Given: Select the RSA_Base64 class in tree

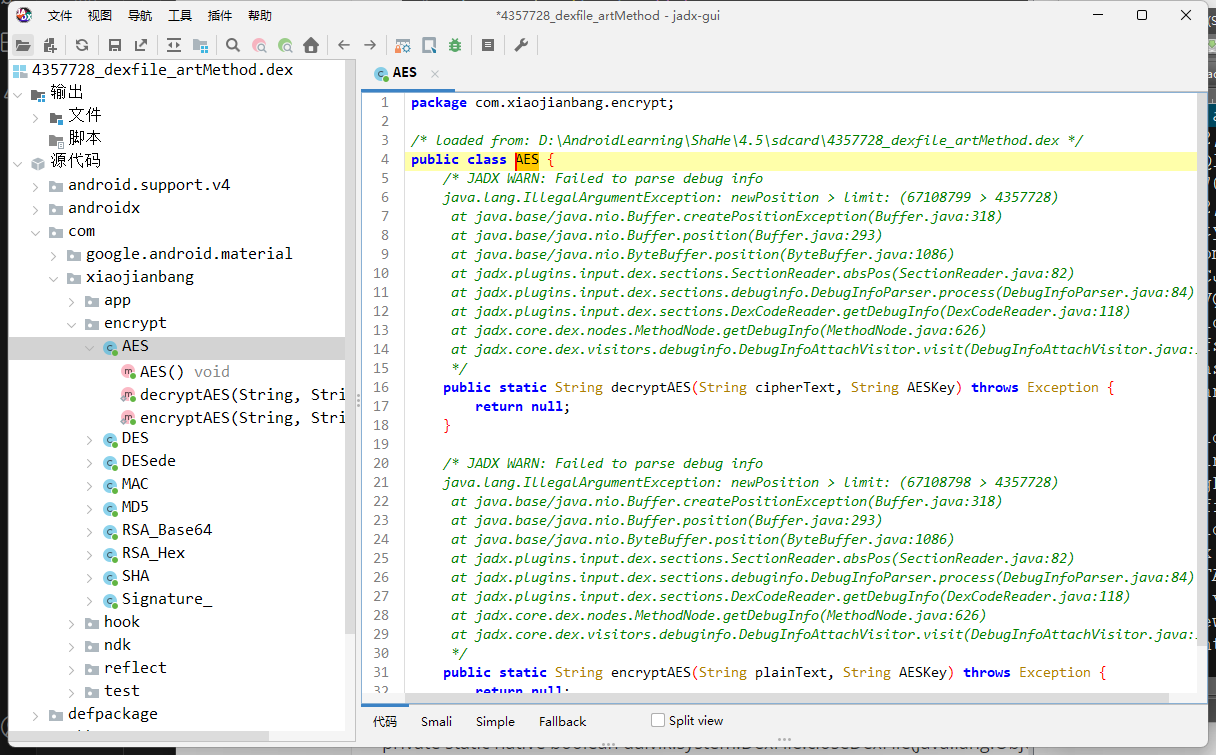Looking at the screenshot, I should coord(166,530).
